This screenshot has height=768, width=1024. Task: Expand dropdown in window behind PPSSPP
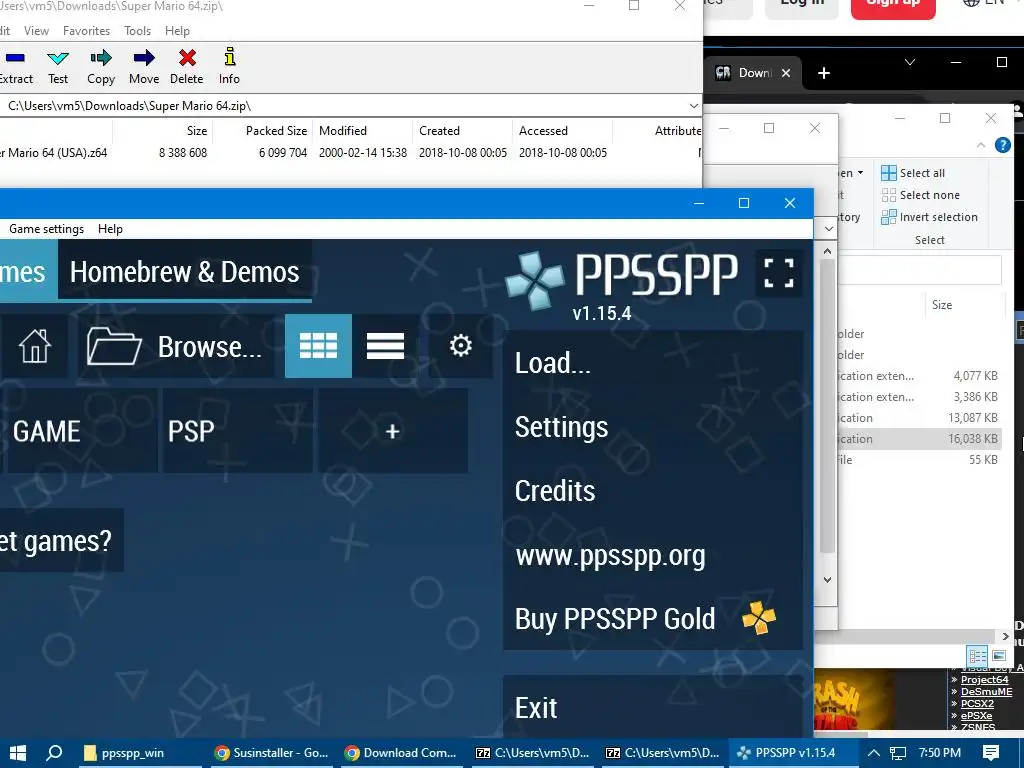tap(829, 229)
